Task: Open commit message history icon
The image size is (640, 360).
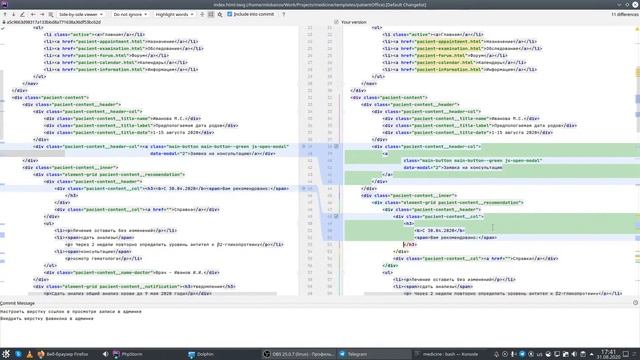Action: pos(635,303)
